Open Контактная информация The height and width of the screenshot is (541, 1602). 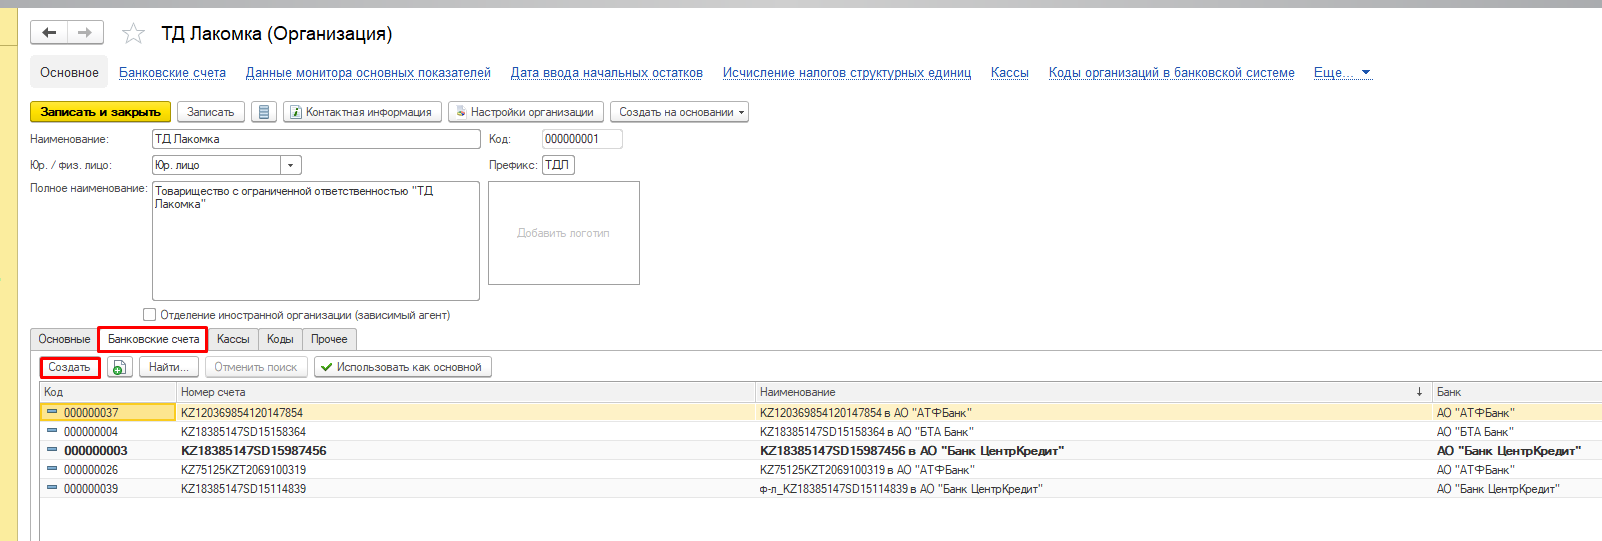[362, 112]
